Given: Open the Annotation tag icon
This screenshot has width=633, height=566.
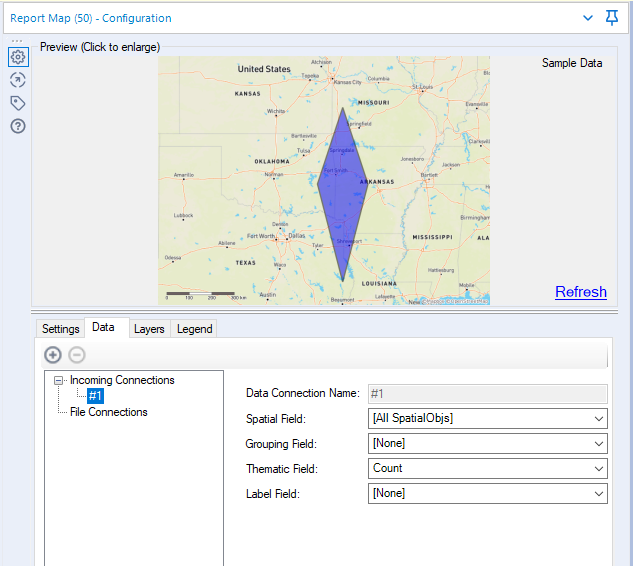Looking at the screenshot, I should [x=18, y=103].
